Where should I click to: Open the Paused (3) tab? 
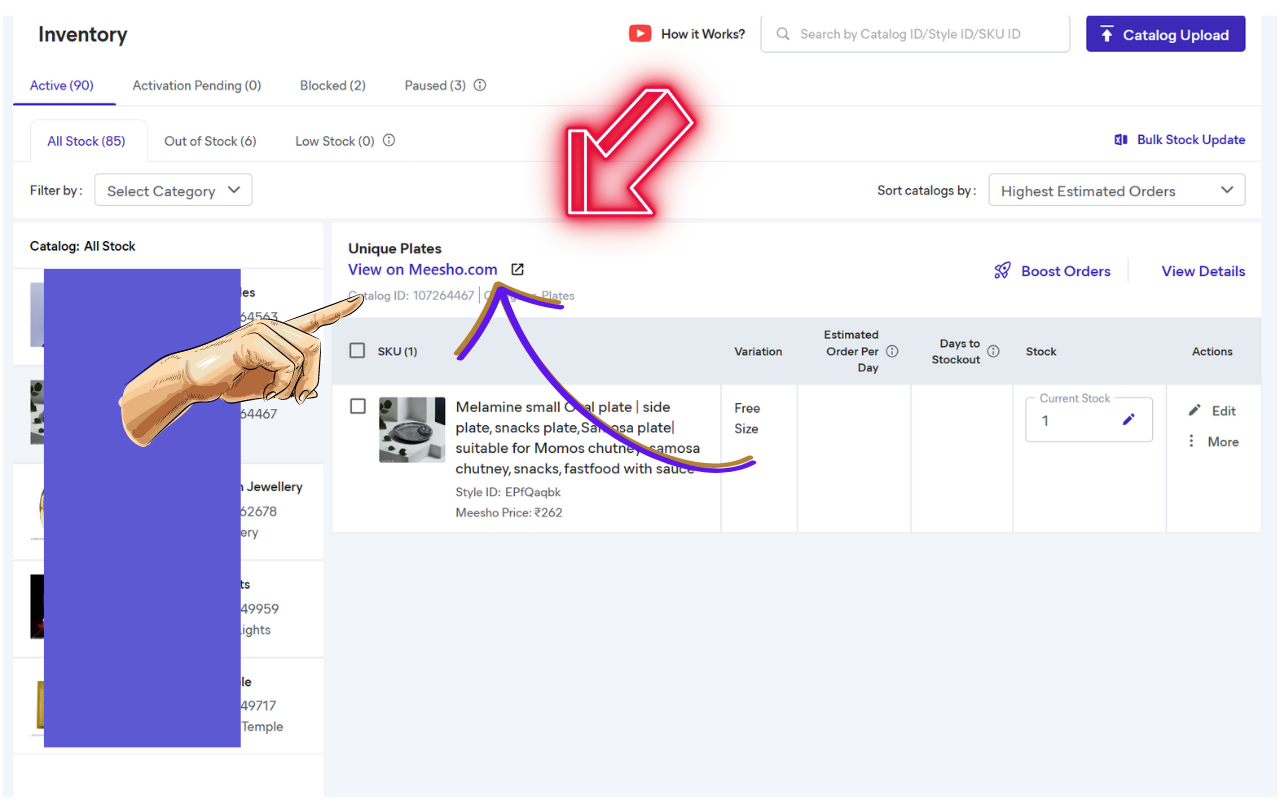(x=435, y=85)
